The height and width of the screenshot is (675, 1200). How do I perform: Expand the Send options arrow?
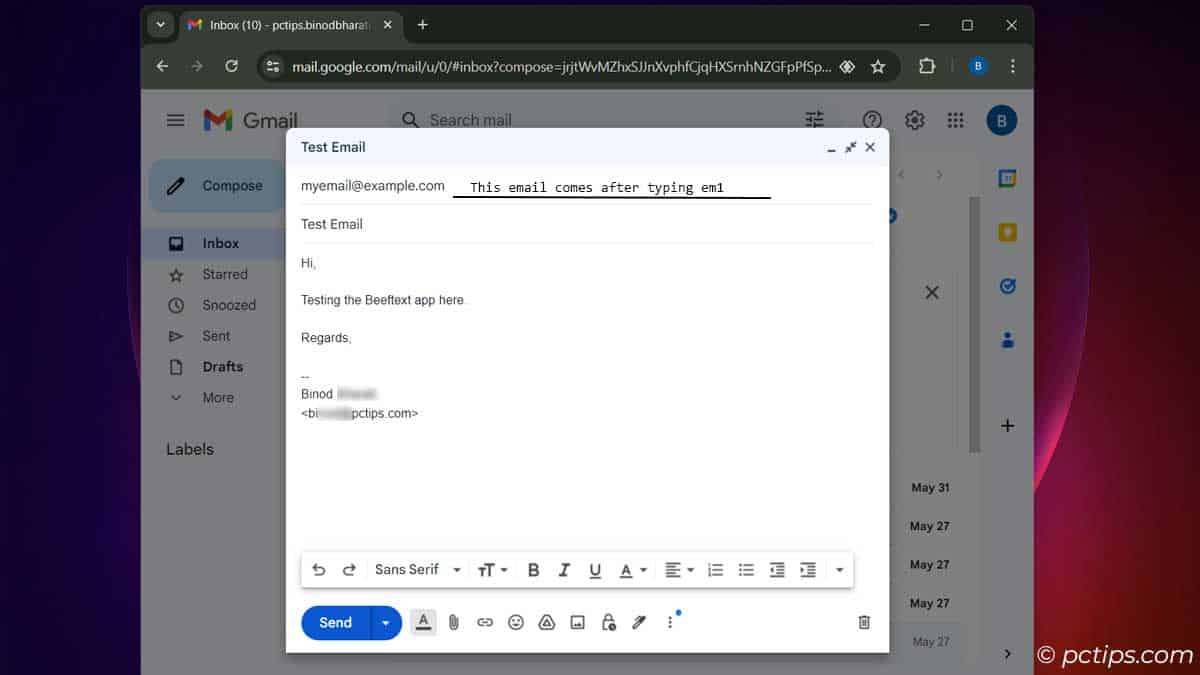[386, 622]
